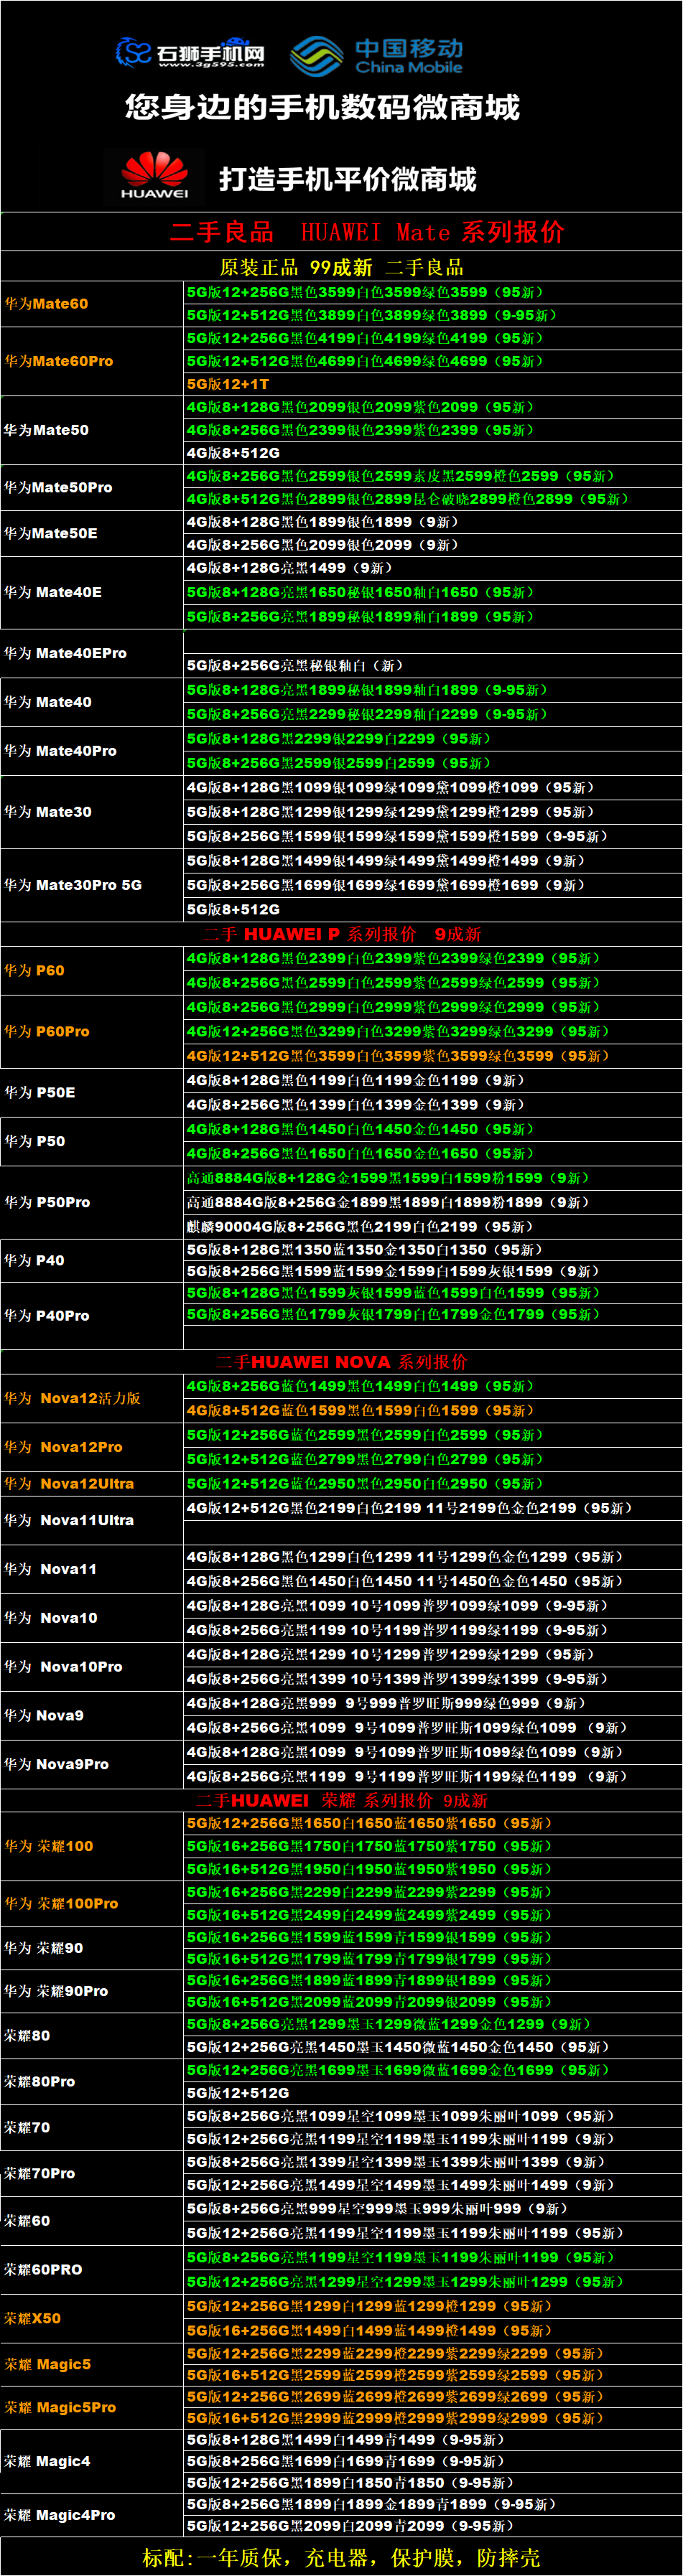683x2576 pixels.
Task: Click the heading 二手HUAWEI 荣耀 系列报价 9成新
Action: click(x=342, y=1800)
